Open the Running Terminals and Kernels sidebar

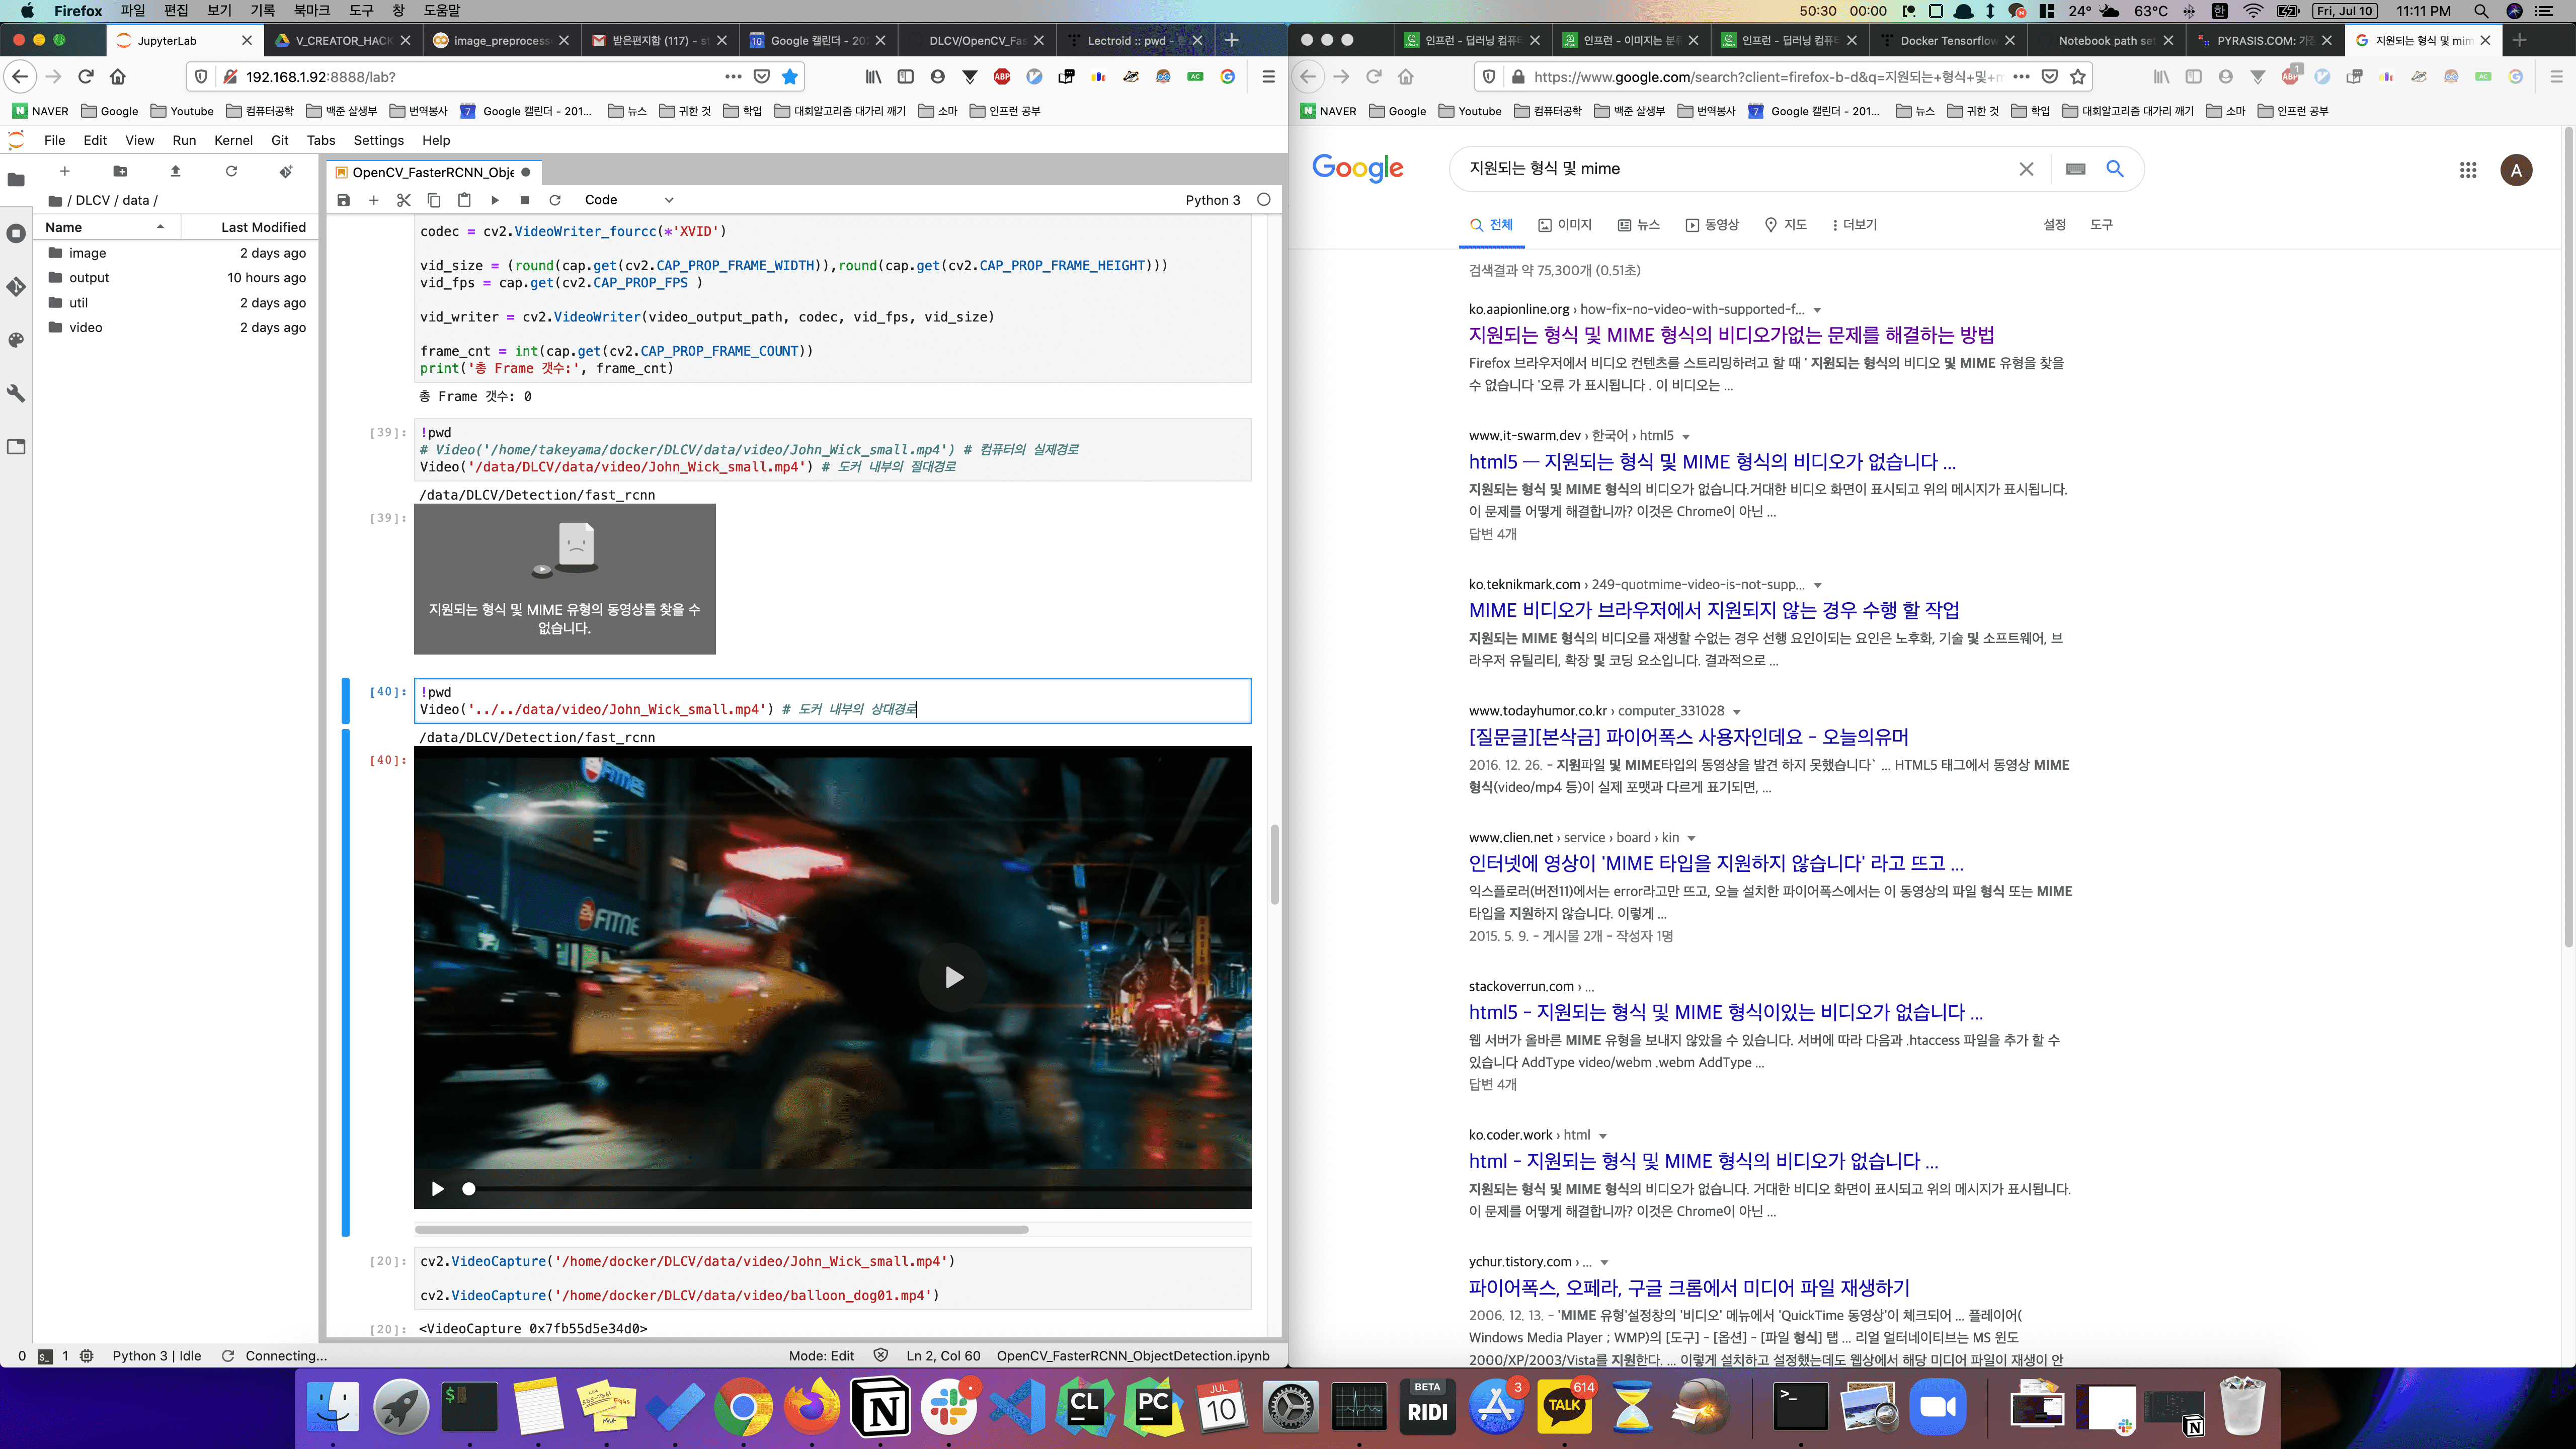click(16, 233)
